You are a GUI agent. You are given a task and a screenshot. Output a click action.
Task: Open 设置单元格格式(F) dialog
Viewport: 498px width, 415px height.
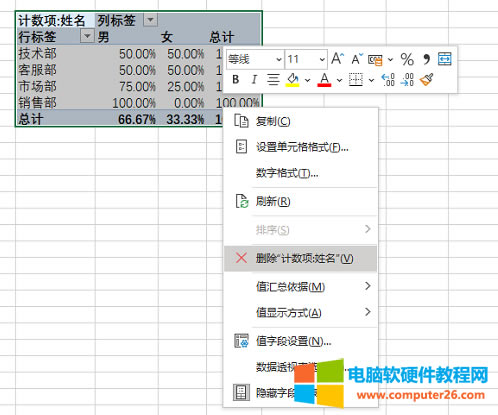click(x=300, y=147)
